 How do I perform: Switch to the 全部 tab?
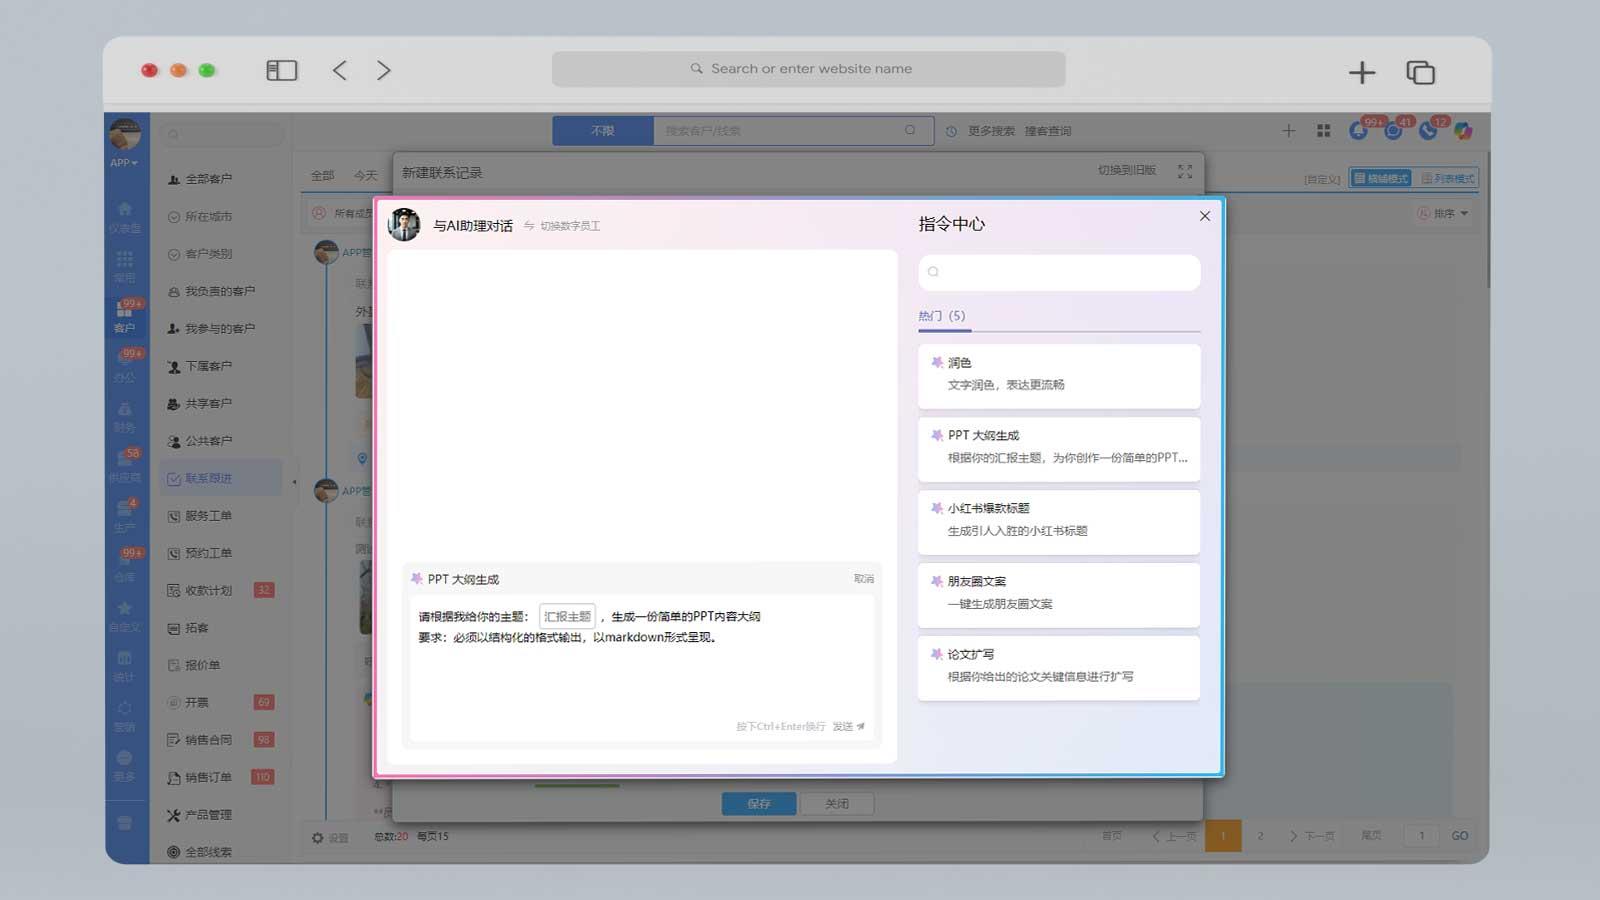321,174
